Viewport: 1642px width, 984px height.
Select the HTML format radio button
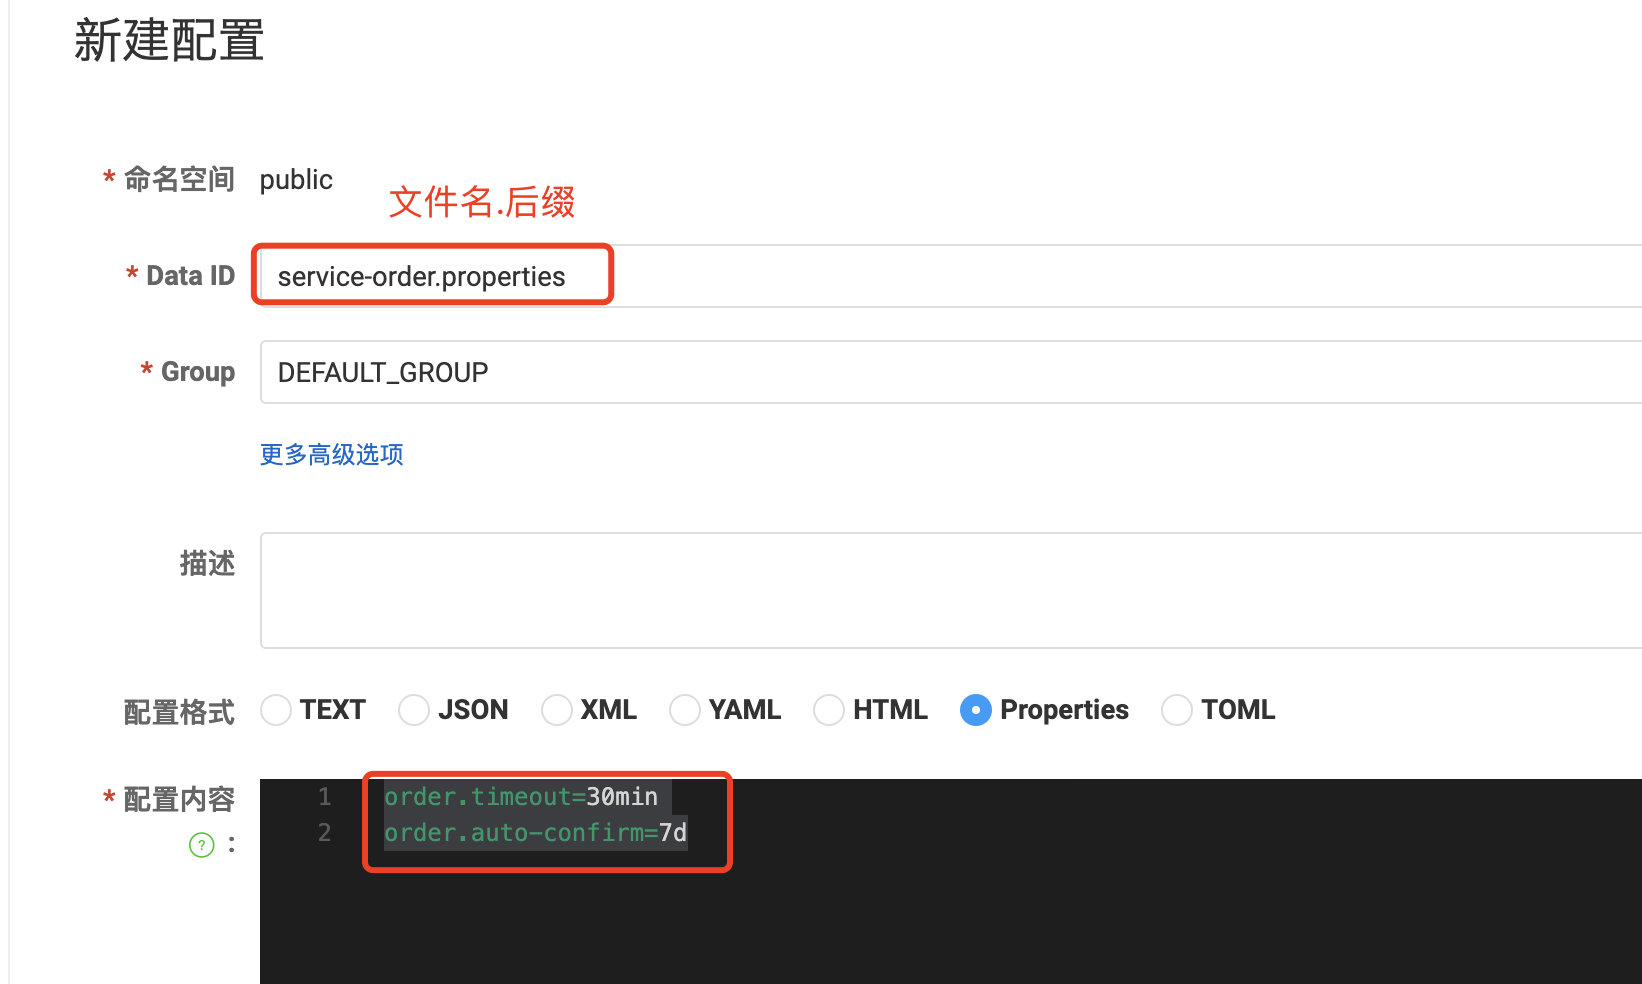pyautogui.click(x=829, y=710)
